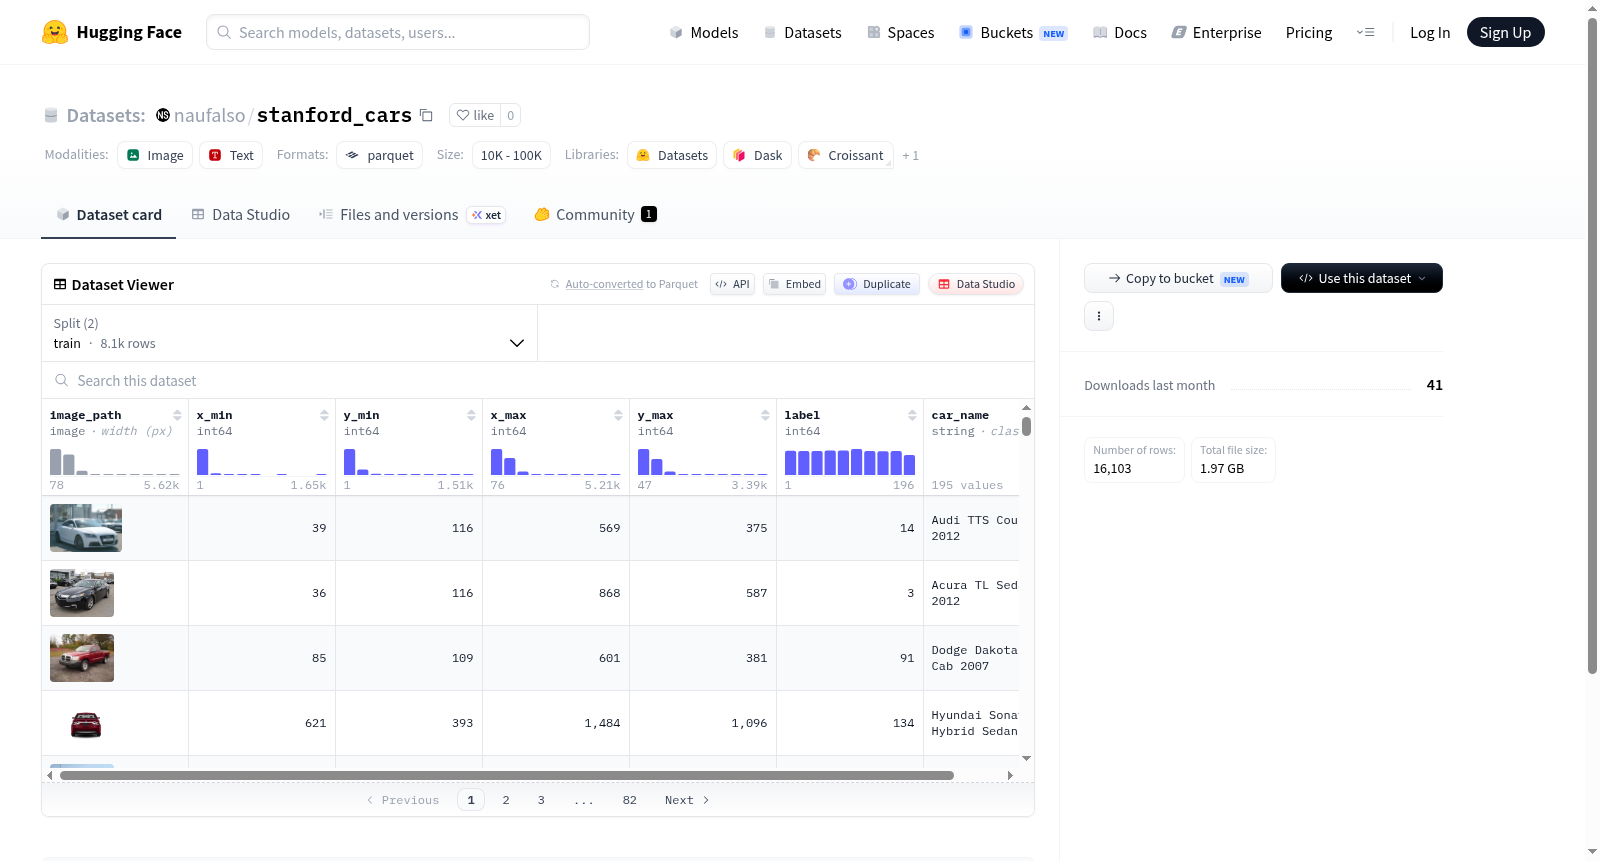Sort y_min column using sort arrows
Viewport: 1600px width, 861px height.
471,415
